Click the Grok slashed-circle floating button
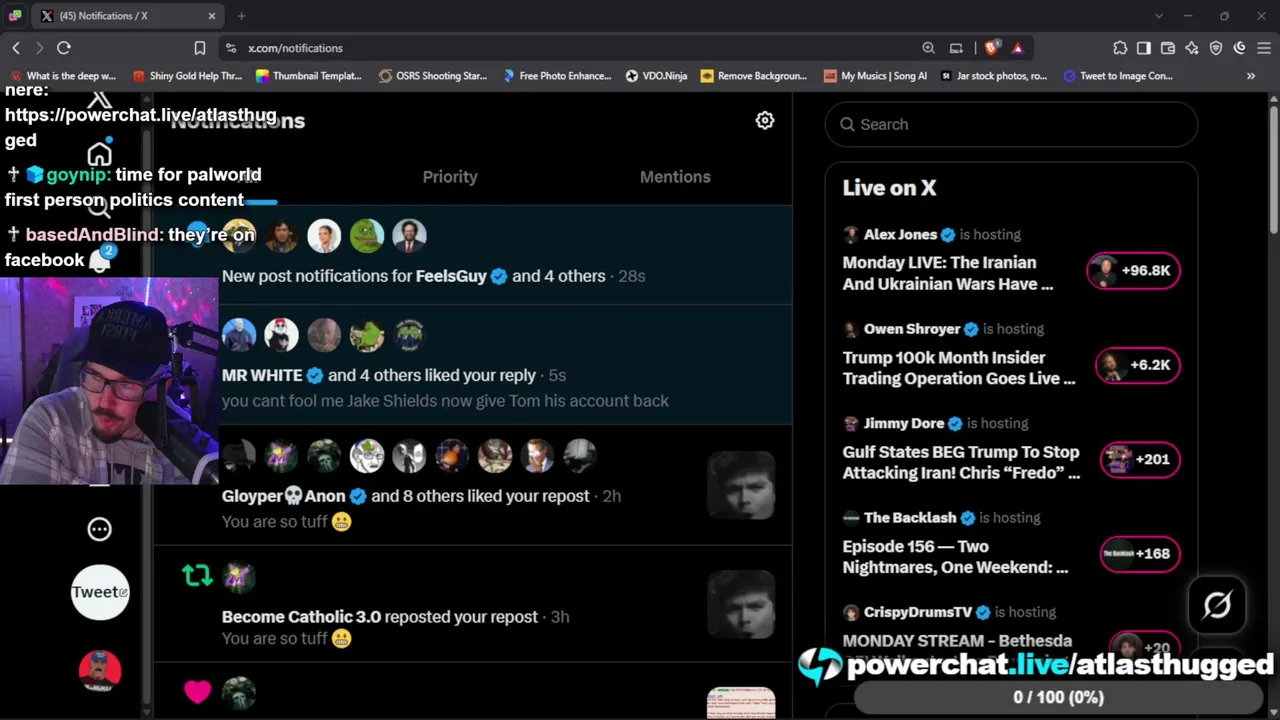 tap(1217, 605)
